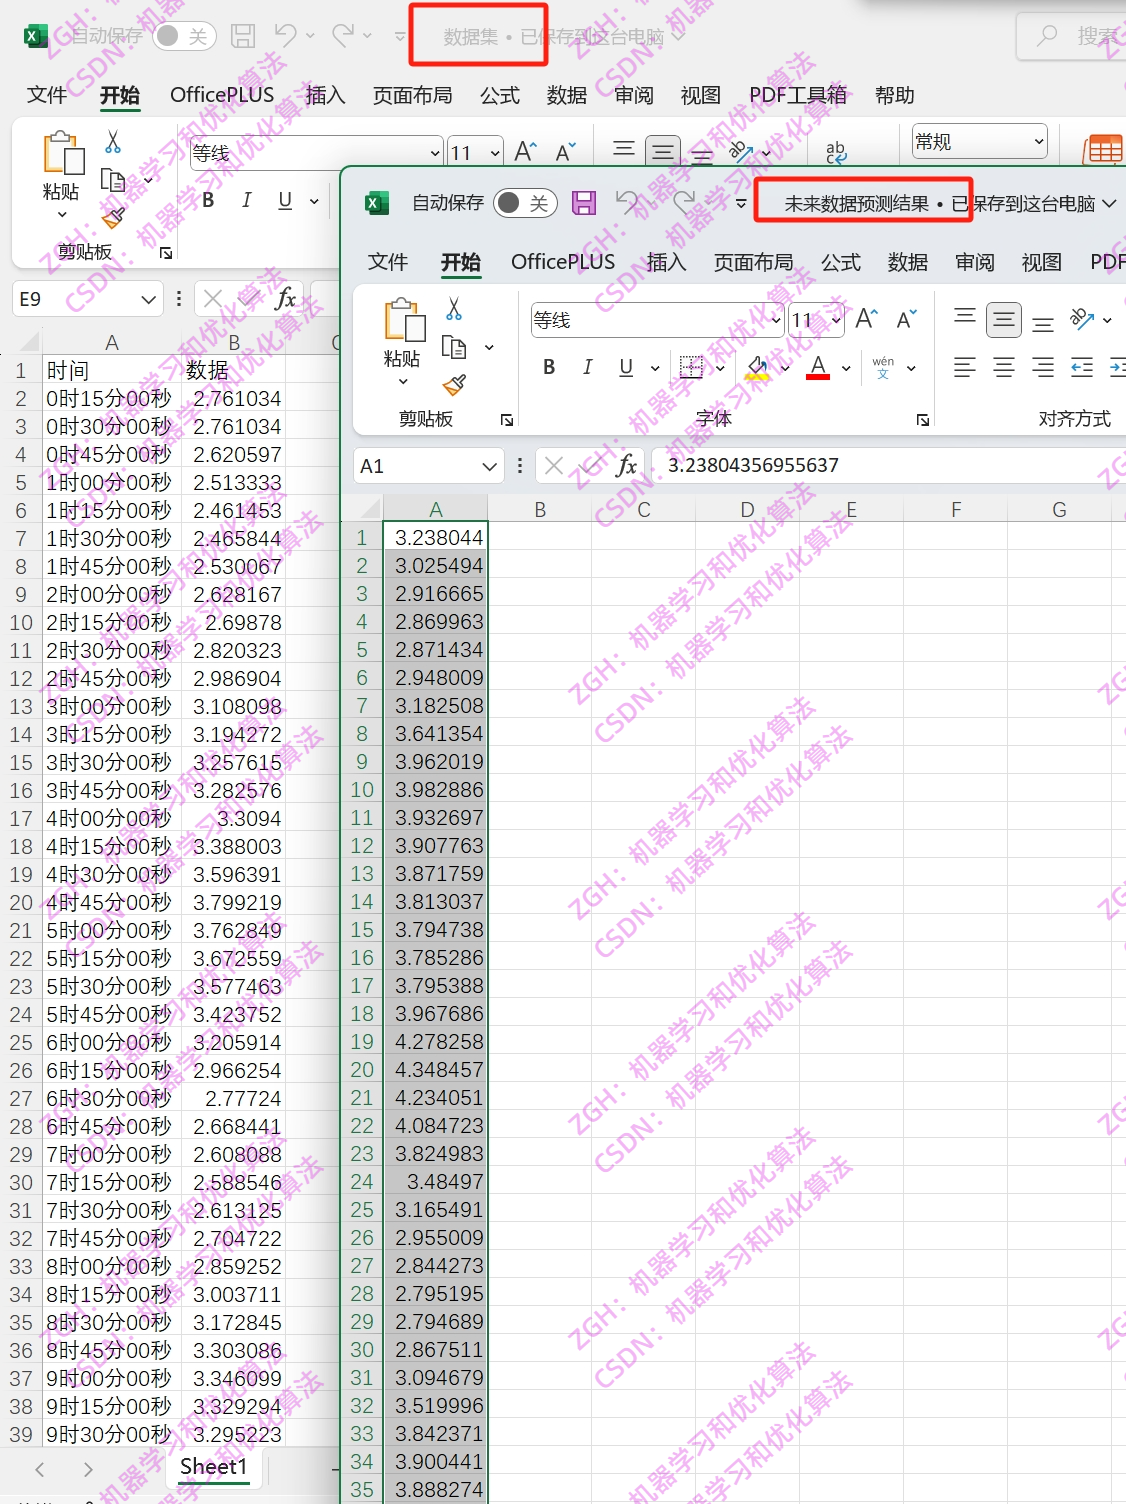Click formula bar value 3.23804356955637
The width and height of the screenshot is (1126, 1504).
point(753,465)
